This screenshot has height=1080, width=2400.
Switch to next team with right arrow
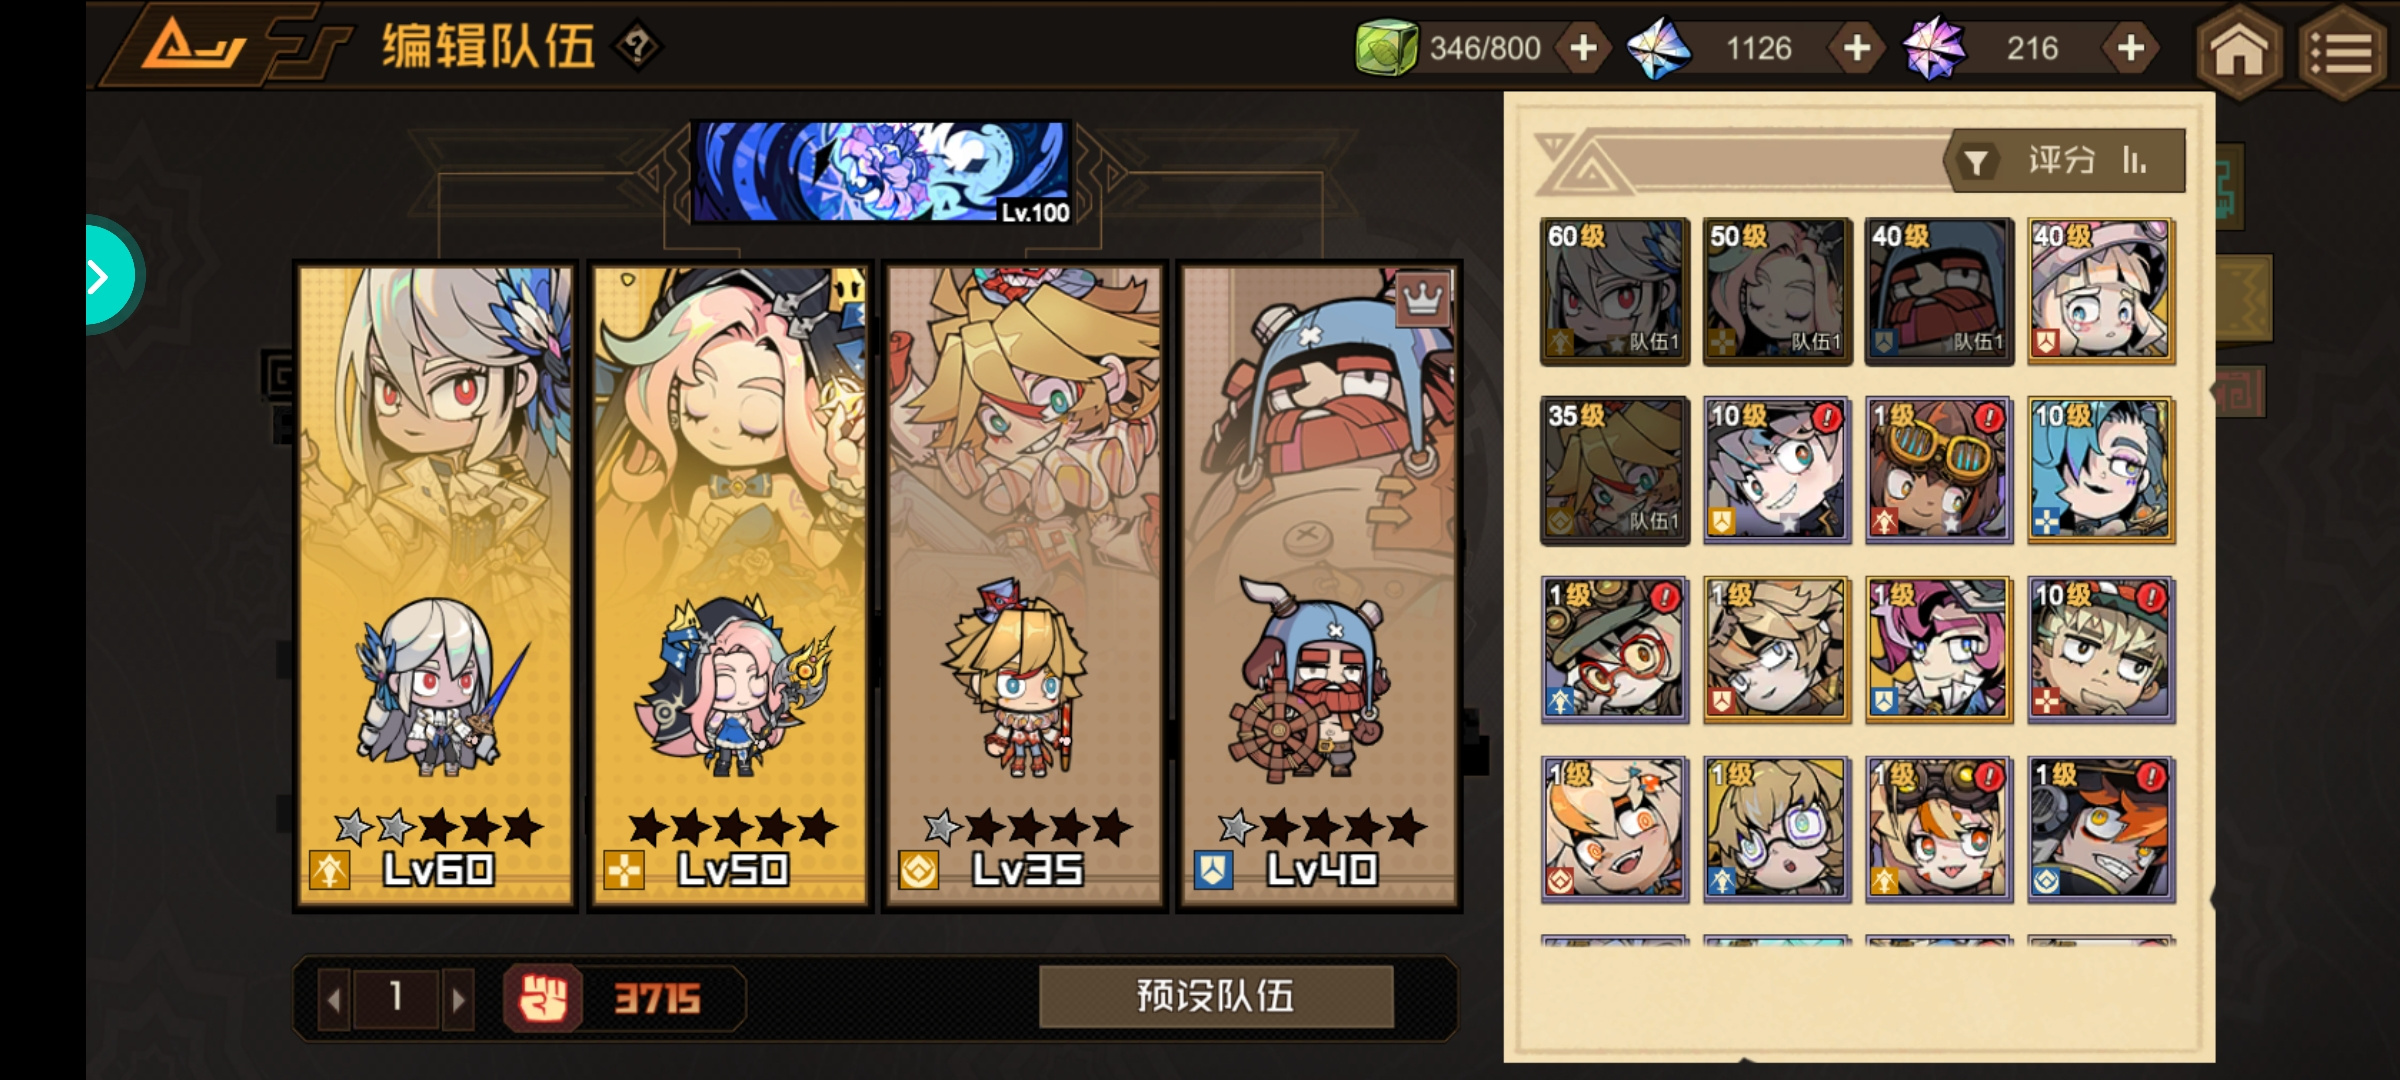(458, 998)
